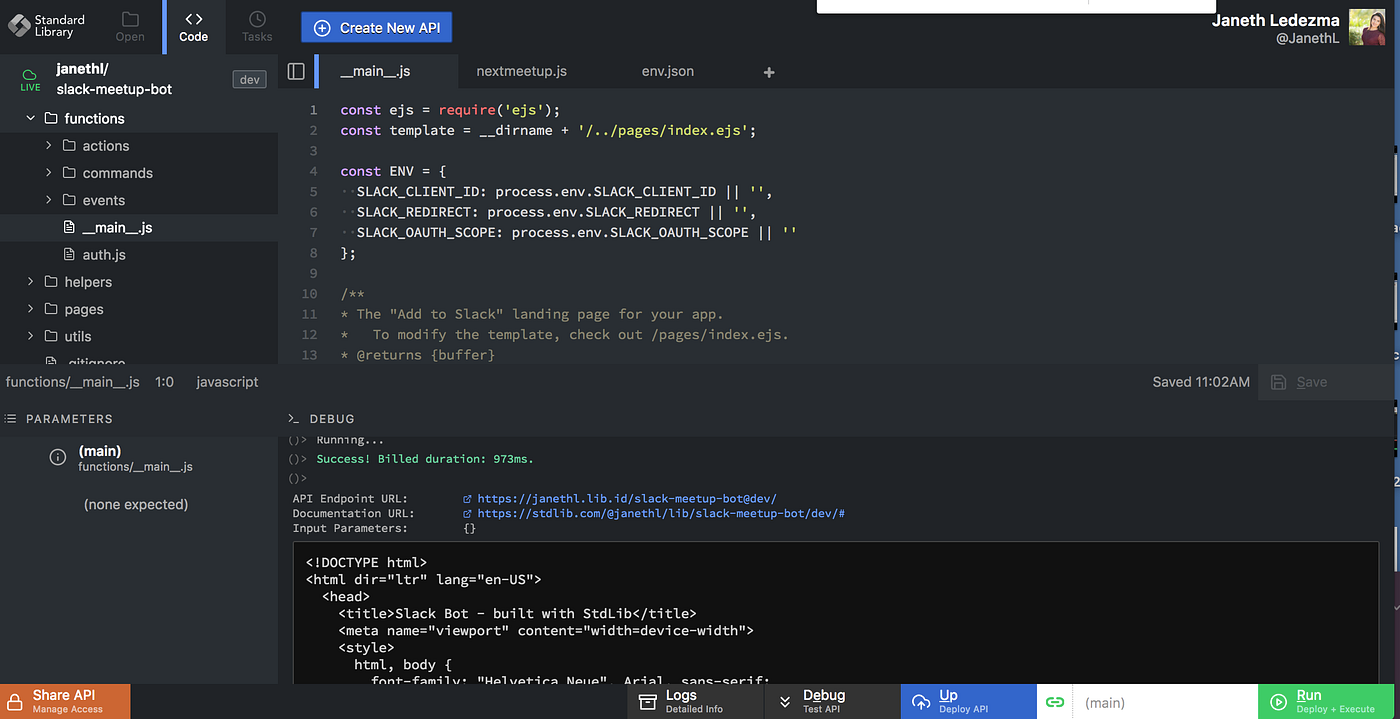Select the helpers folder icon
1400x719 pixels.
point(51,282)
